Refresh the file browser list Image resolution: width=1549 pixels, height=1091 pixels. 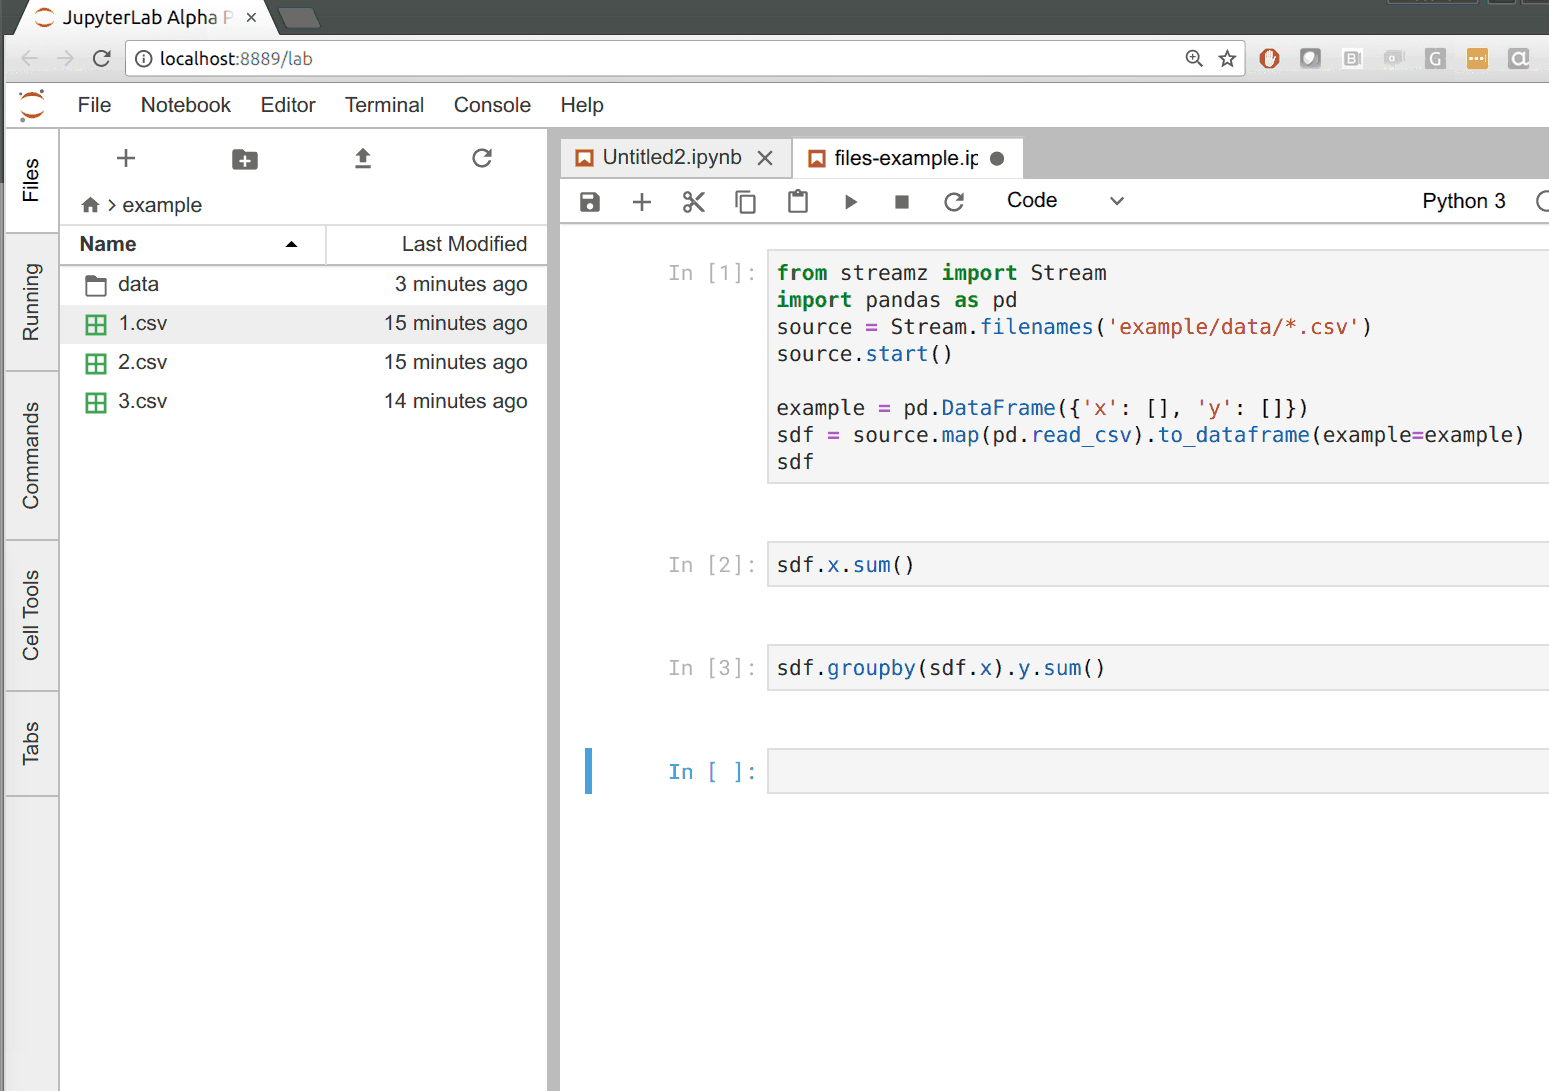coord(482,159)
